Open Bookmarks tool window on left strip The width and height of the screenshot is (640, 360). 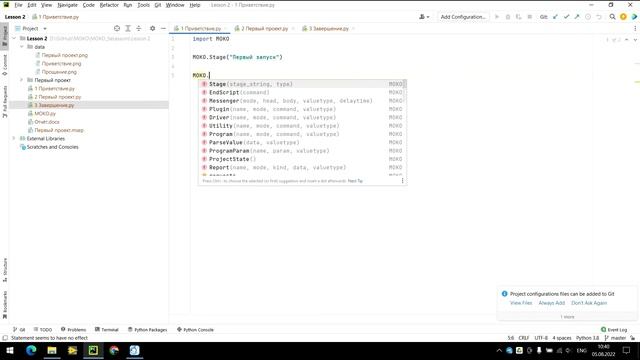[4, 304]
